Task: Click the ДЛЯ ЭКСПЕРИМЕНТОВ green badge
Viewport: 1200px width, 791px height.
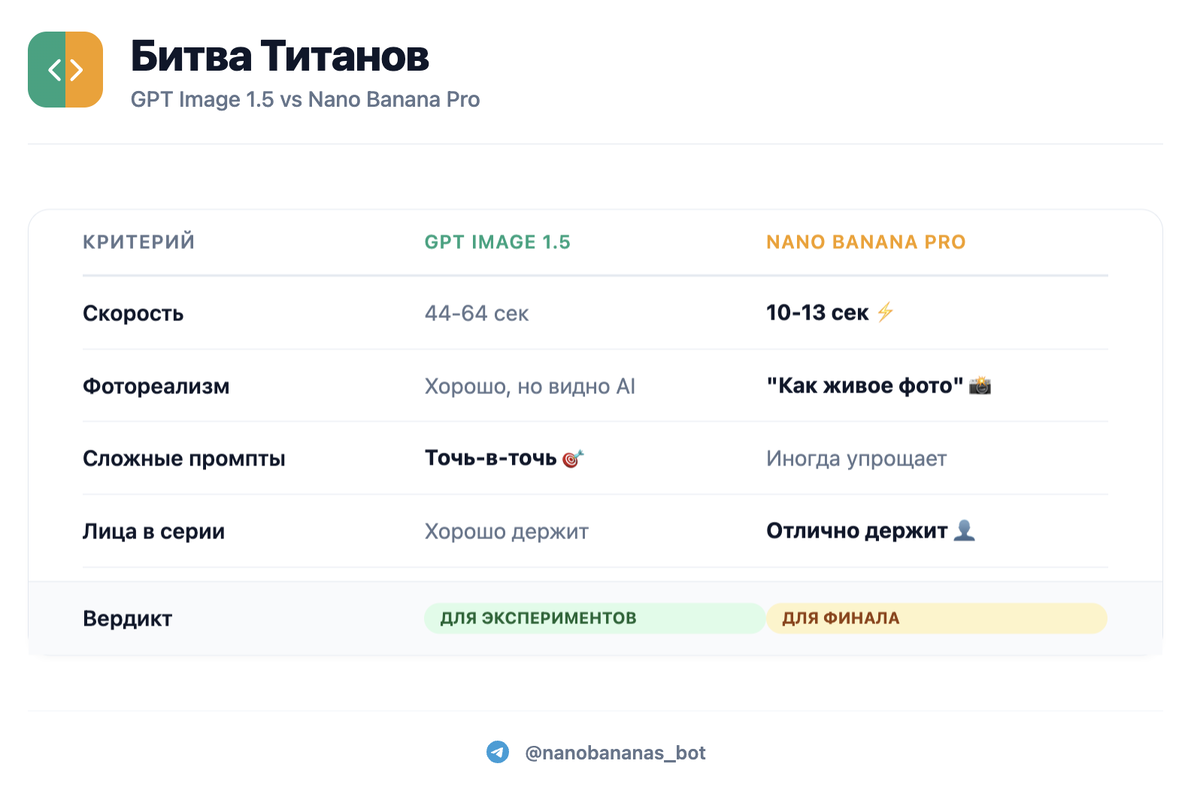Action: pos(595,618)
